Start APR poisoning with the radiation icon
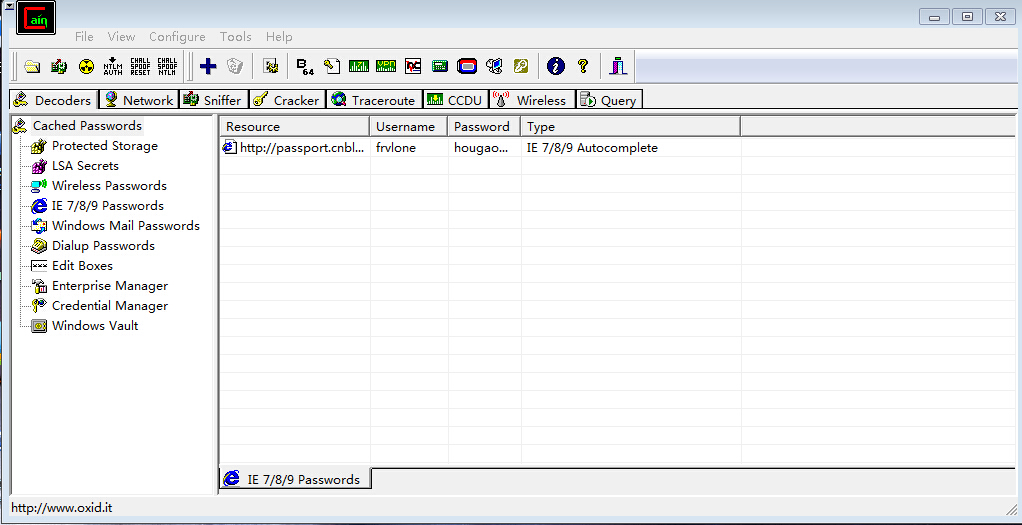This screenshot has width=1022, height=525. pyautogui.click(x=86, y=66)
